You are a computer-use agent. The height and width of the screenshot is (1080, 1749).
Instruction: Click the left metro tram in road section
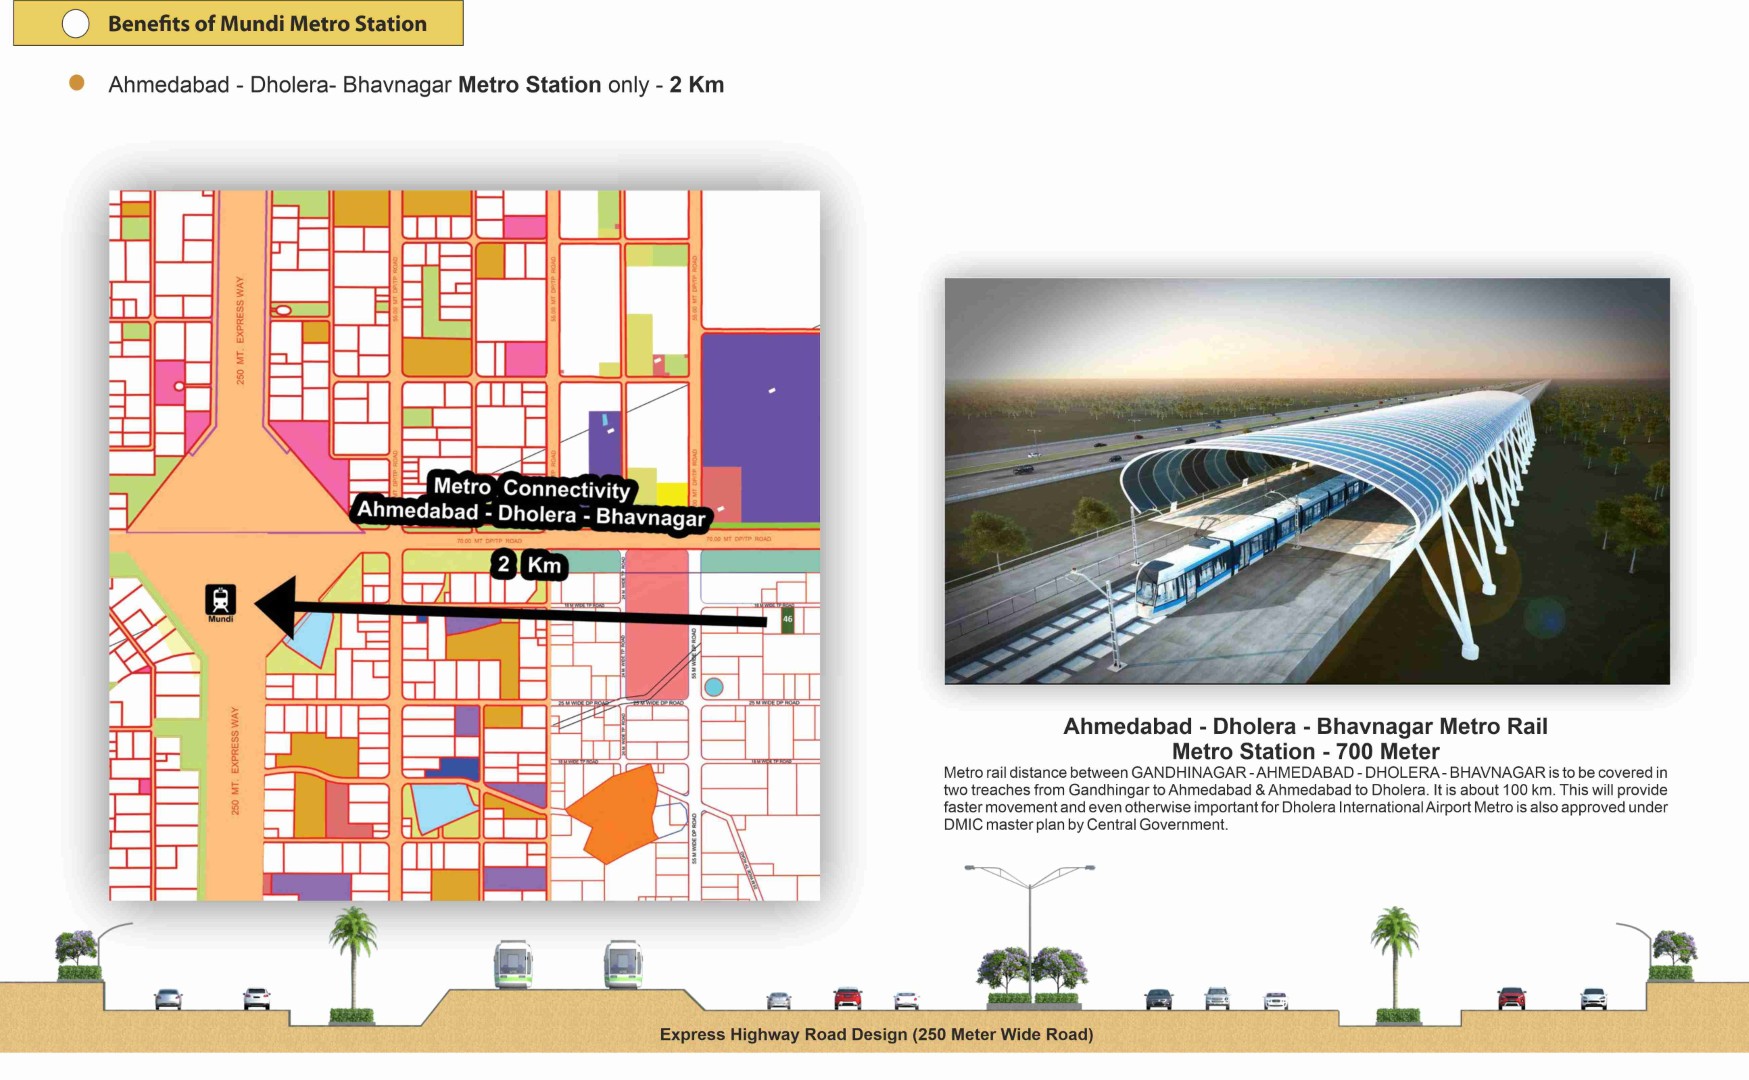[512, 964]
